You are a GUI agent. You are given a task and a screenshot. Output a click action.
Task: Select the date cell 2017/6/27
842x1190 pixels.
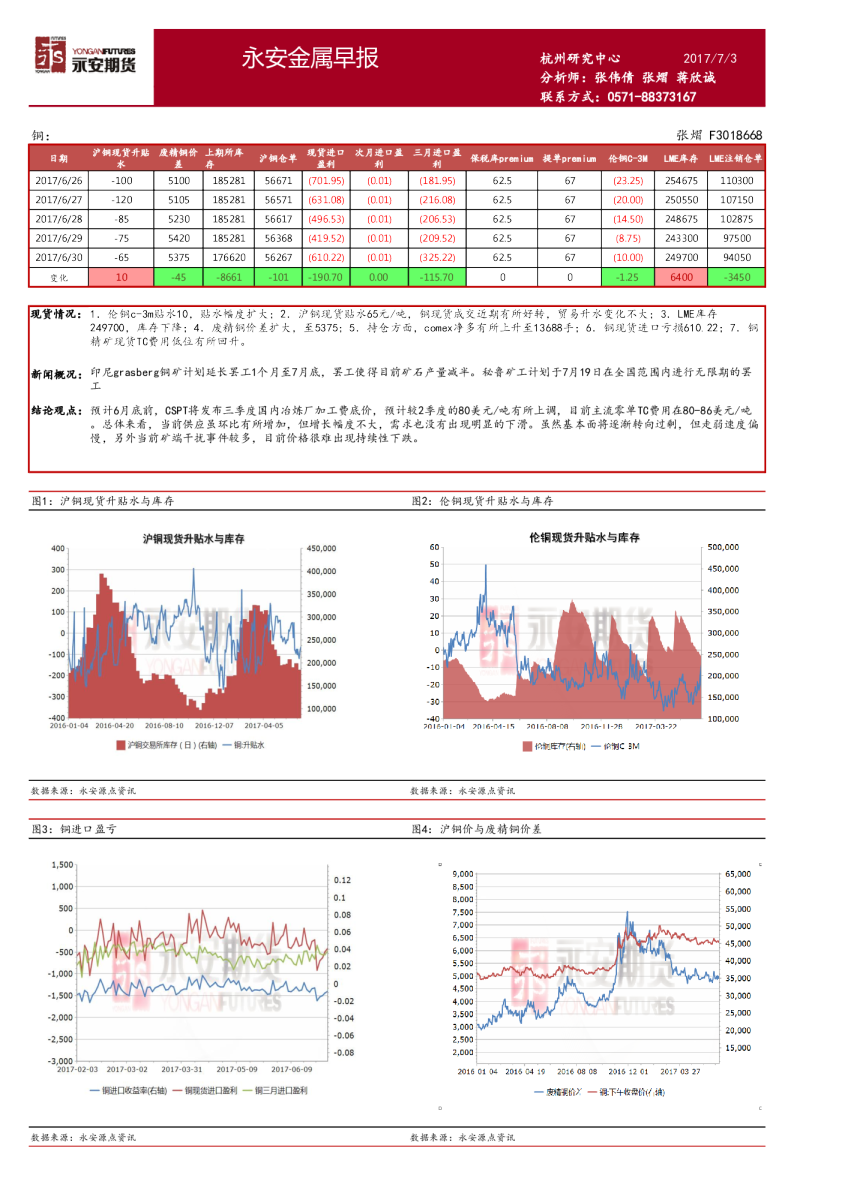click(x=58, y=200)
